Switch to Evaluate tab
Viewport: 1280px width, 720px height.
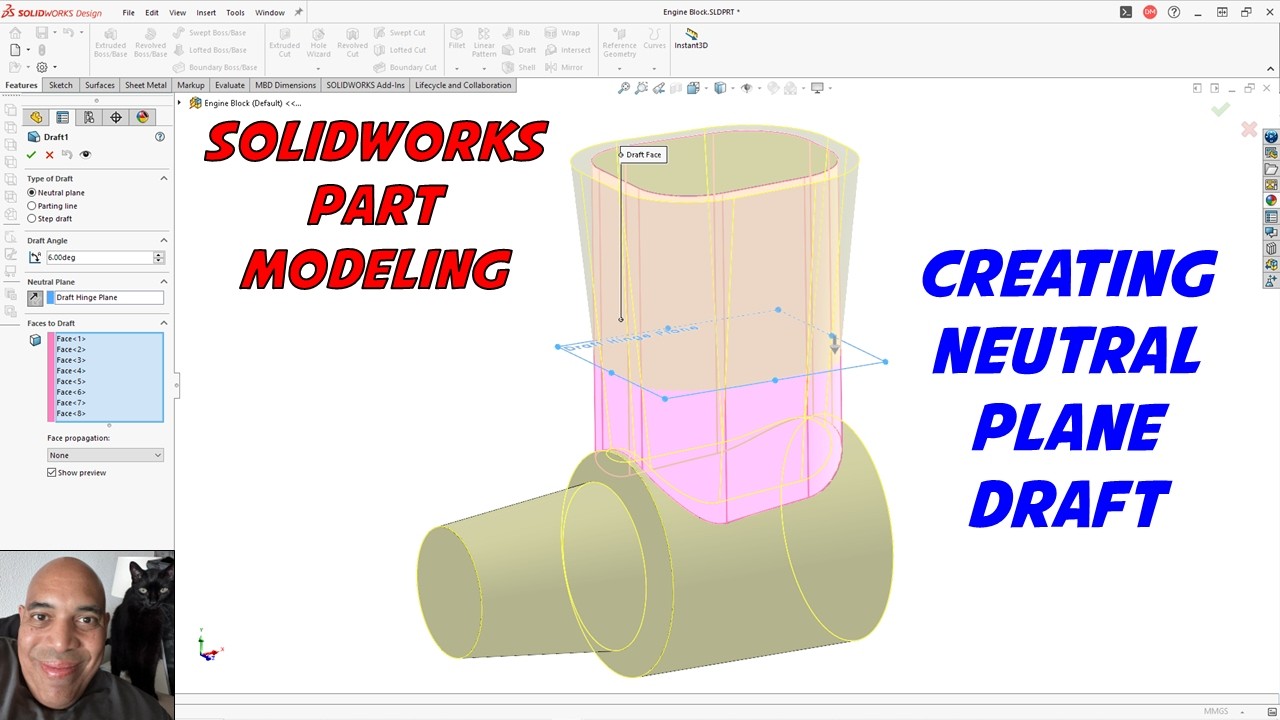point(230,85)
